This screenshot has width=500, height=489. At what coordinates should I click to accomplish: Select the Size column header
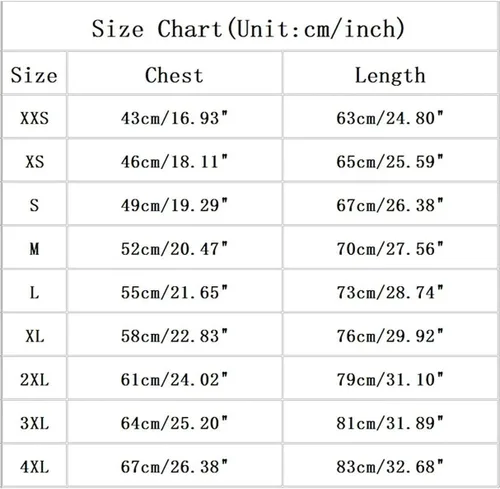(34, 75)
